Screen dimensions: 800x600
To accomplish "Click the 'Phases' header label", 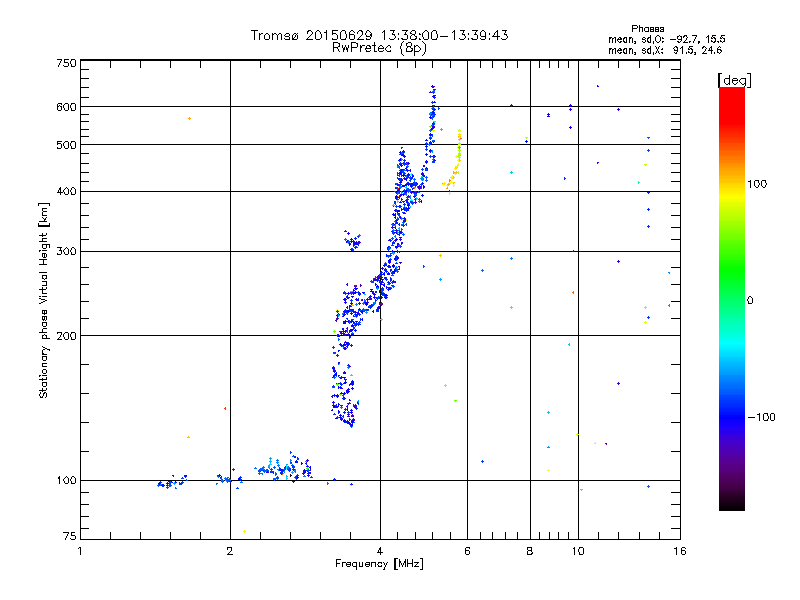I will [647, 29].
